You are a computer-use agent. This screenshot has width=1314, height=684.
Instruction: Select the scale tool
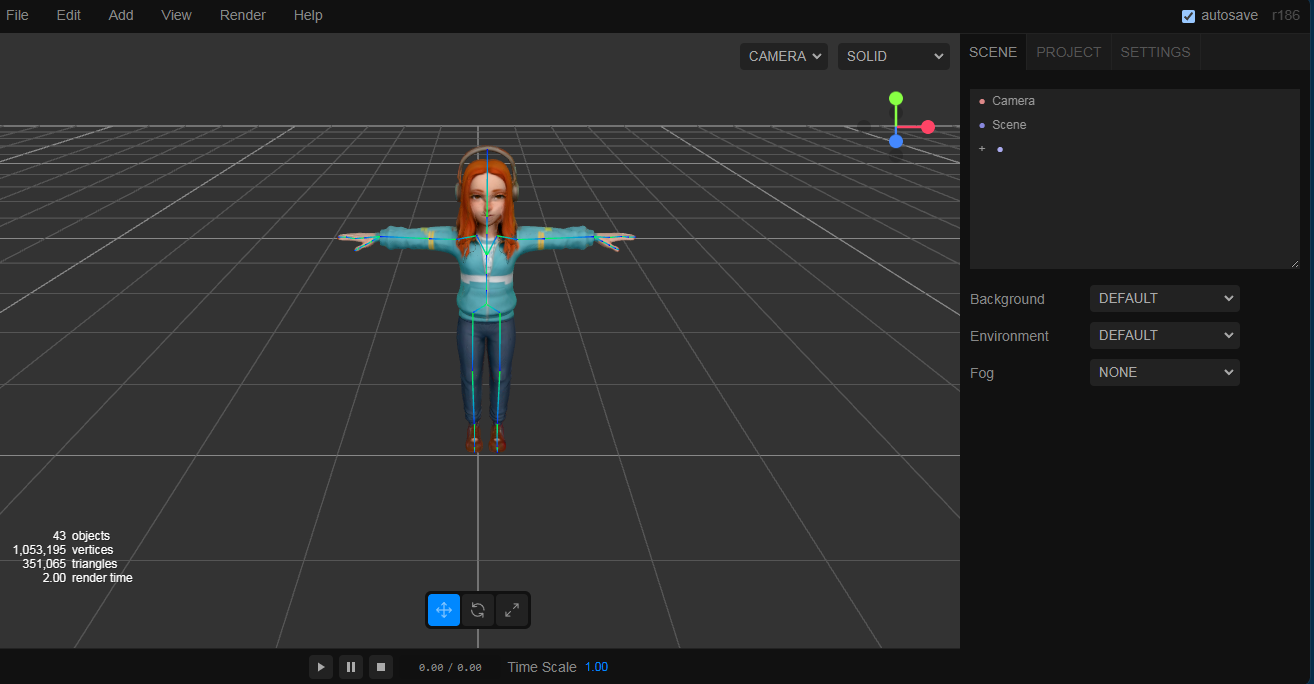pyautogui.click(x=512, y=610)
